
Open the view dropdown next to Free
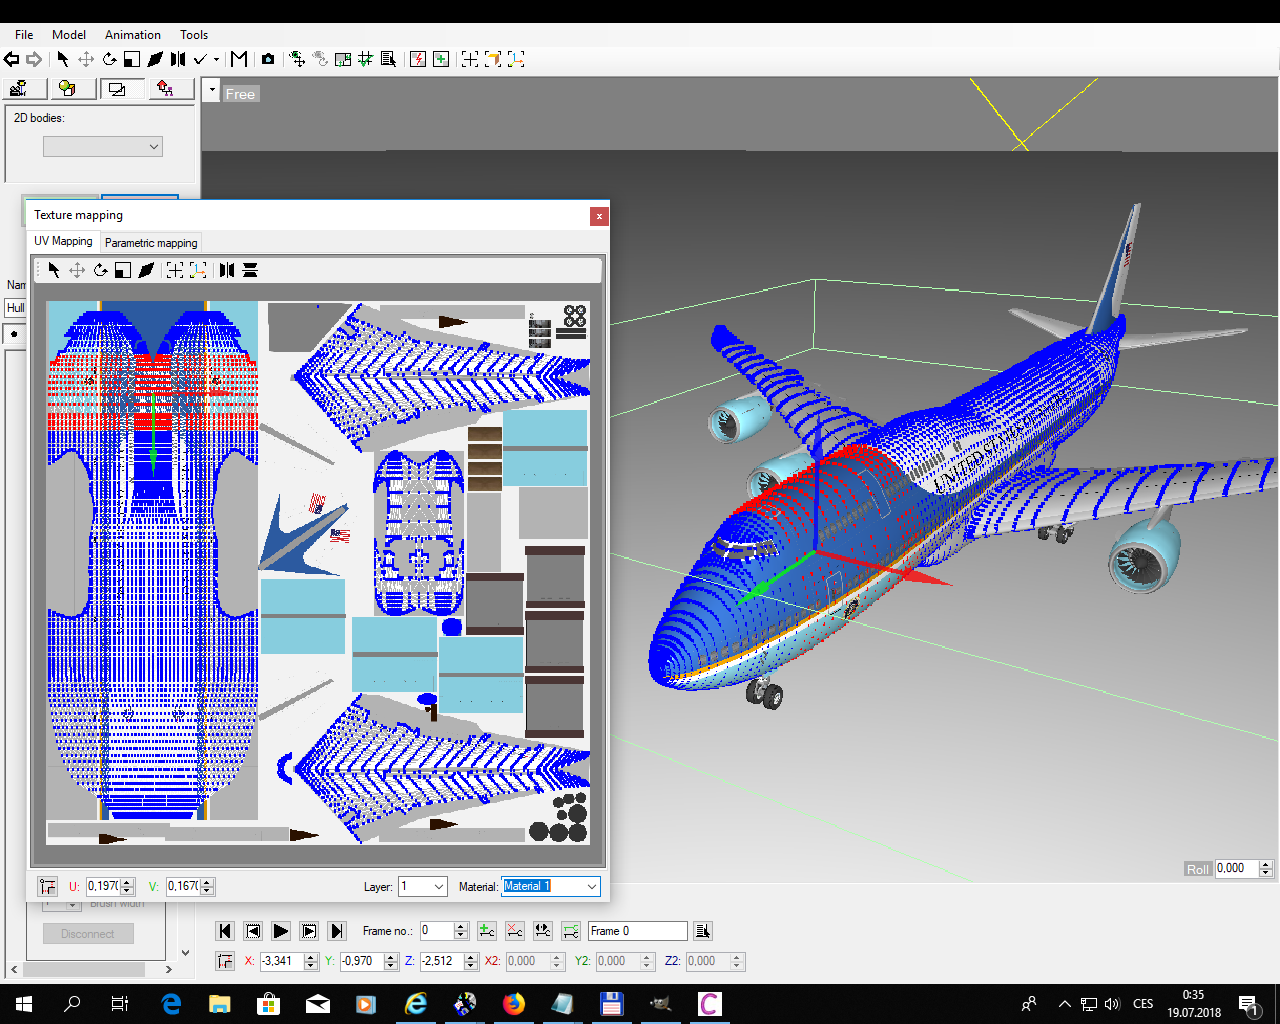[211, 91]
